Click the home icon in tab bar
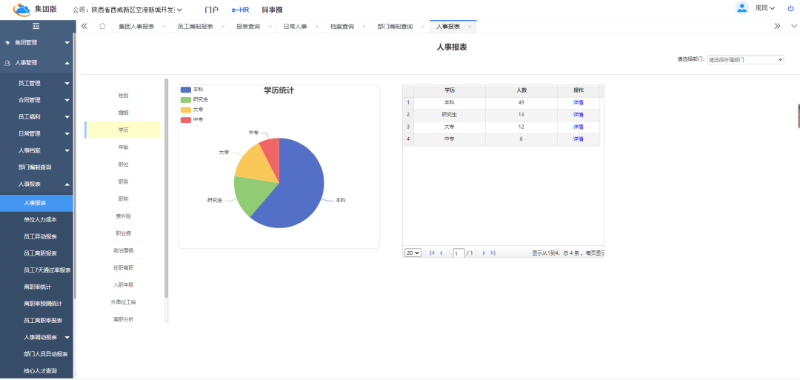The width and height of the screenshot is (800, 380). coord(102,26)
